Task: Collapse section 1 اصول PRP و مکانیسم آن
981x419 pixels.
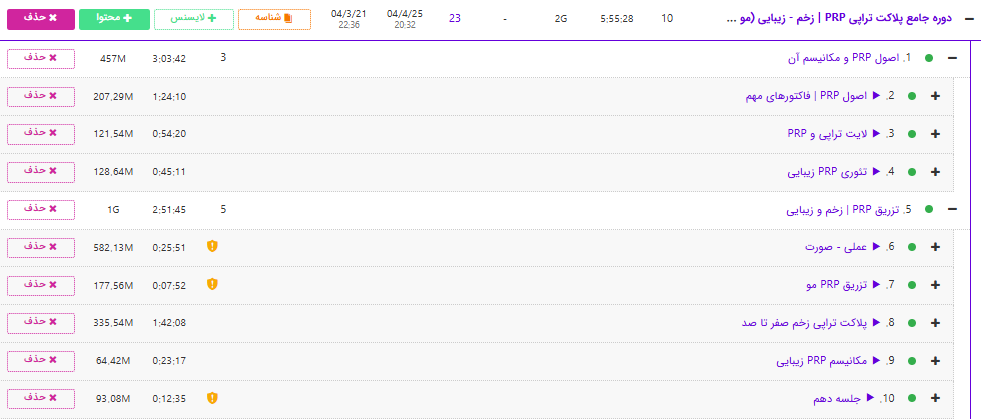Action: point(953,59)
